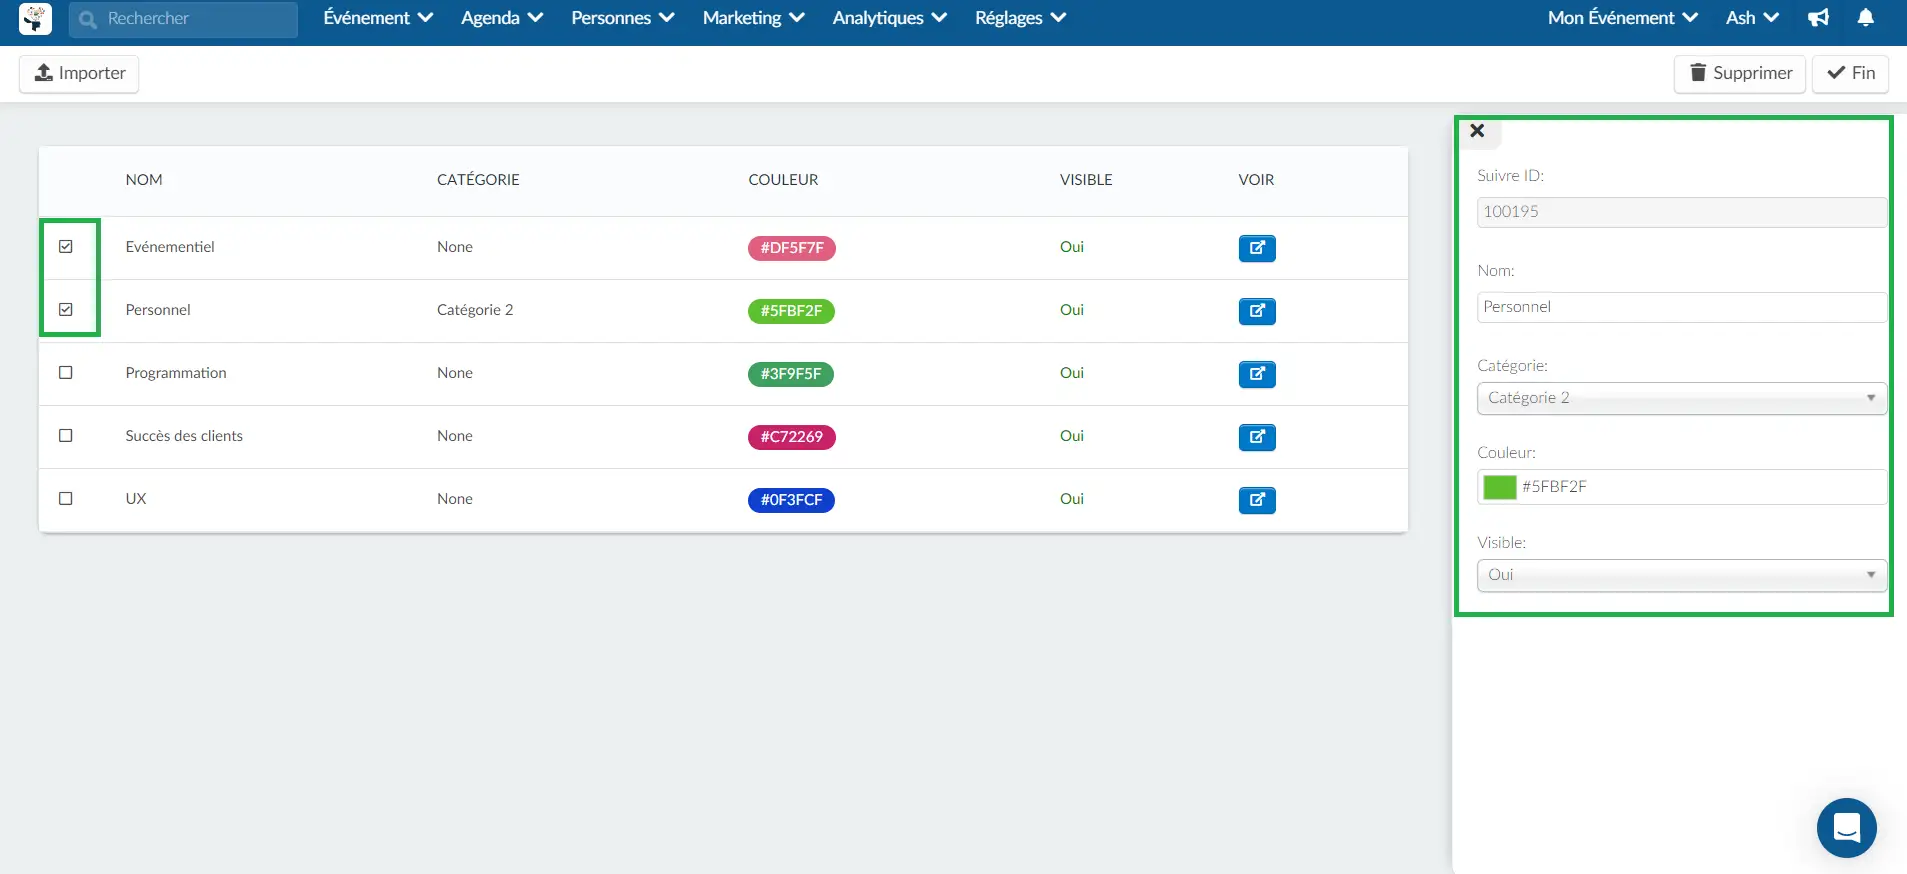Open the Mon Événement dropdown
The height and width of the screenshot is (874, 1907).
(x=1623, y=18)
